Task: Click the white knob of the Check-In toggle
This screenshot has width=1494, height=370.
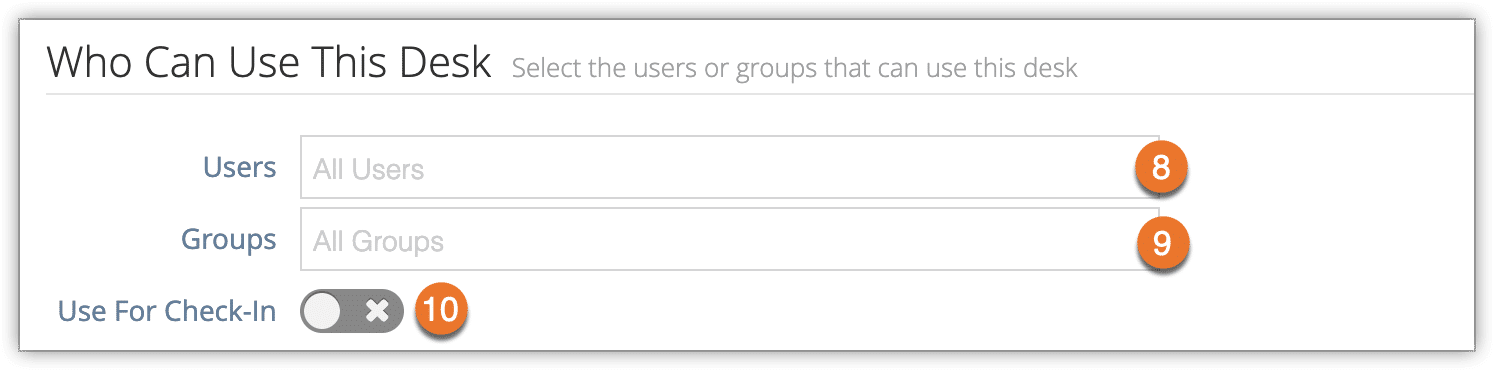Action: pyautogui.click(x=323, y=311)
